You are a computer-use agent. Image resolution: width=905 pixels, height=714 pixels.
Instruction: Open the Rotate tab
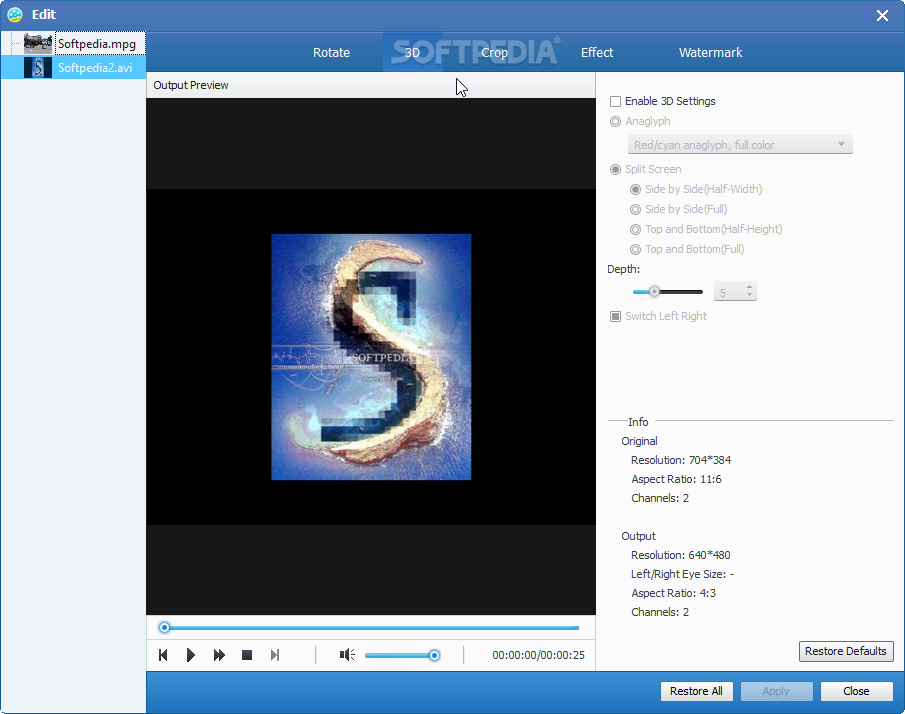pos(331,53)
